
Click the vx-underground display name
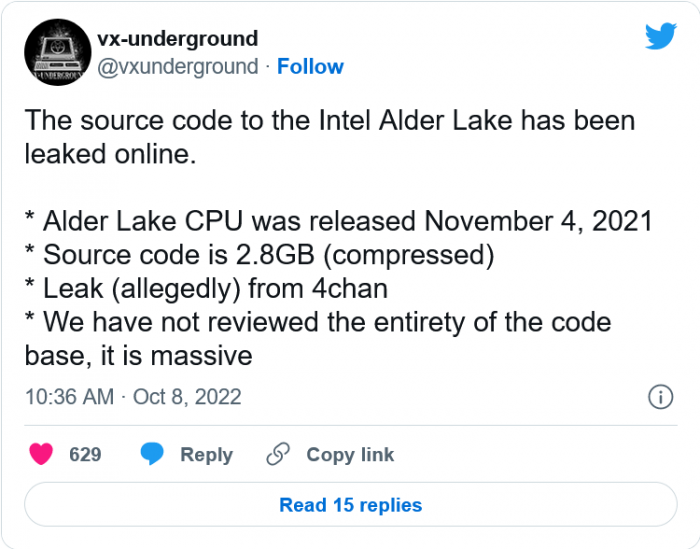click(x=177, y=39)
